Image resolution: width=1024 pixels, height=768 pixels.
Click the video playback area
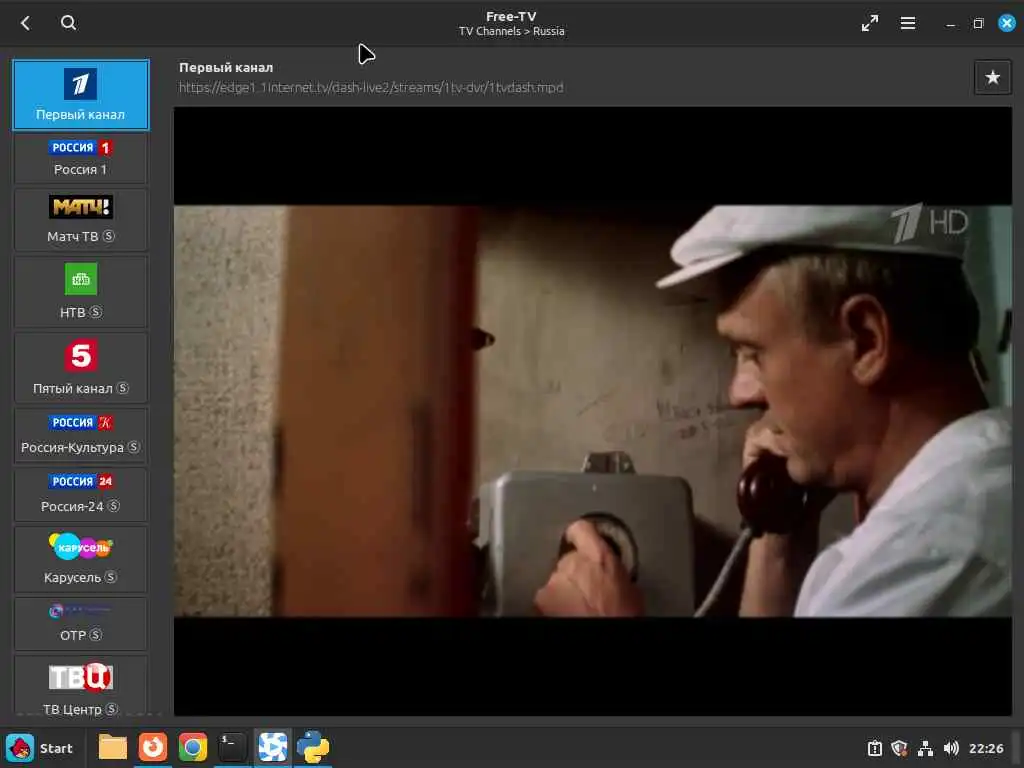point(592,411)
